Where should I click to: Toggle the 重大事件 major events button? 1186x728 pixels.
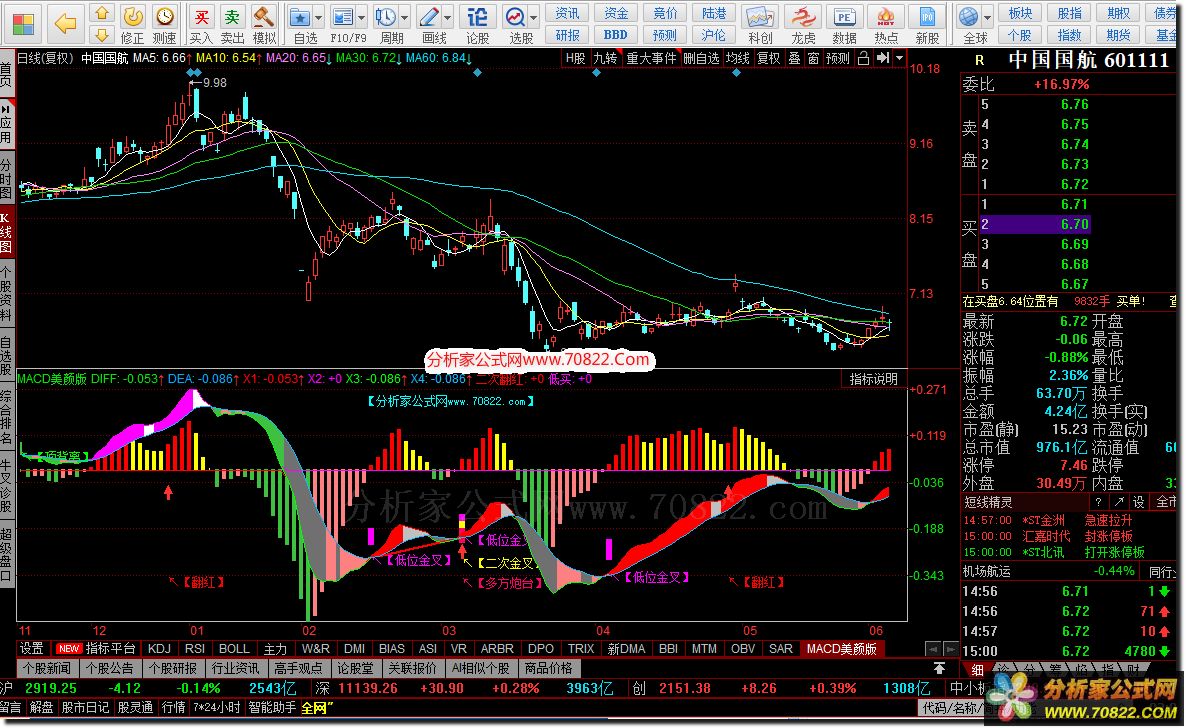pyautogui.click(x=651, y=58)
